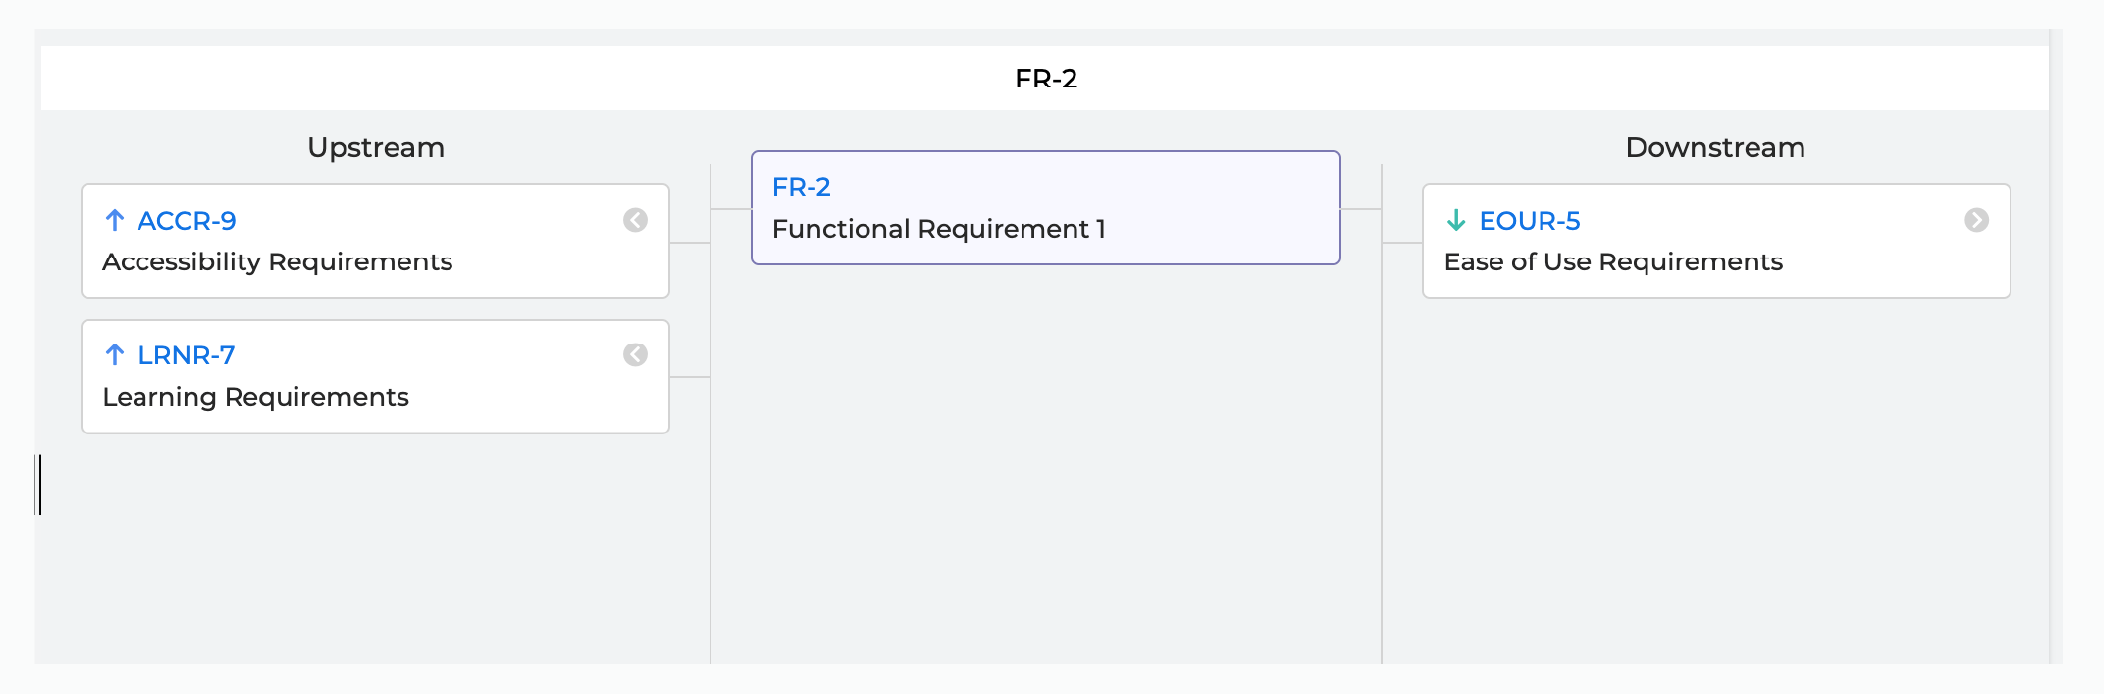This screenshot has width=2104, height=694.
Task: Expand EOUR-5 downstream chevron button
Action: pyautogui.click(x=1976, y=220)
